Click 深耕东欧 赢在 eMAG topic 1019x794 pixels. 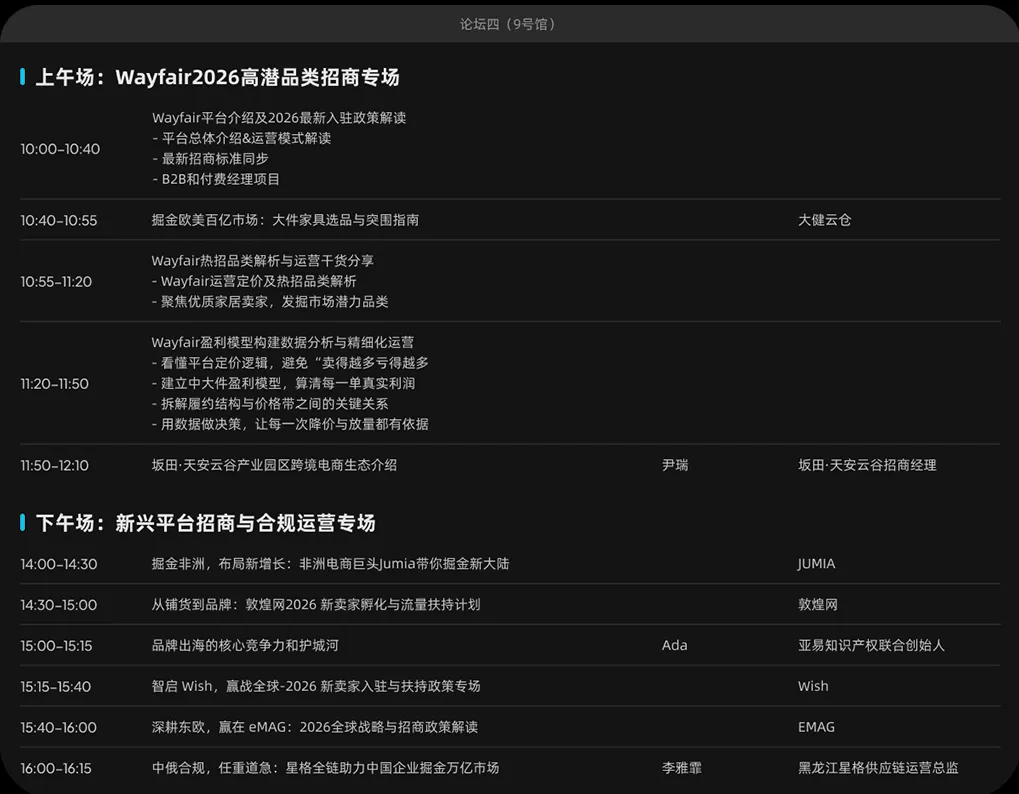pos(315,727)
